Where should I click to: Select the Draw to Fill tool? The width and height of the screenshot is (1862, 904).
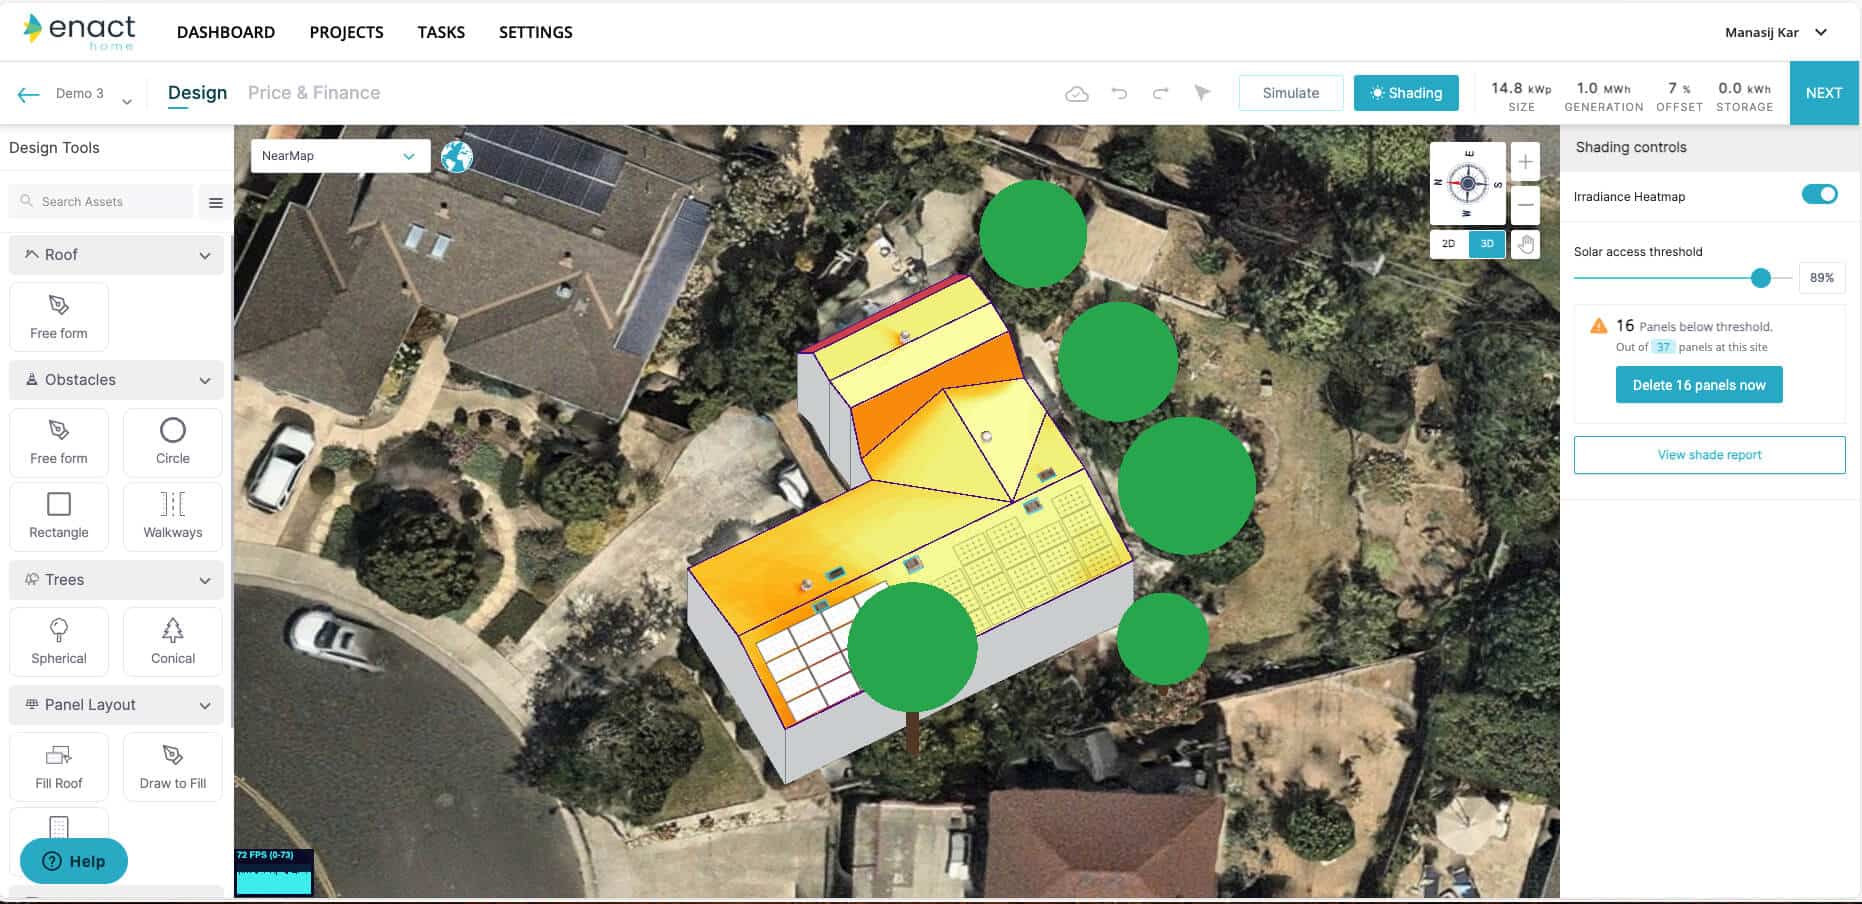click(172, 766)
